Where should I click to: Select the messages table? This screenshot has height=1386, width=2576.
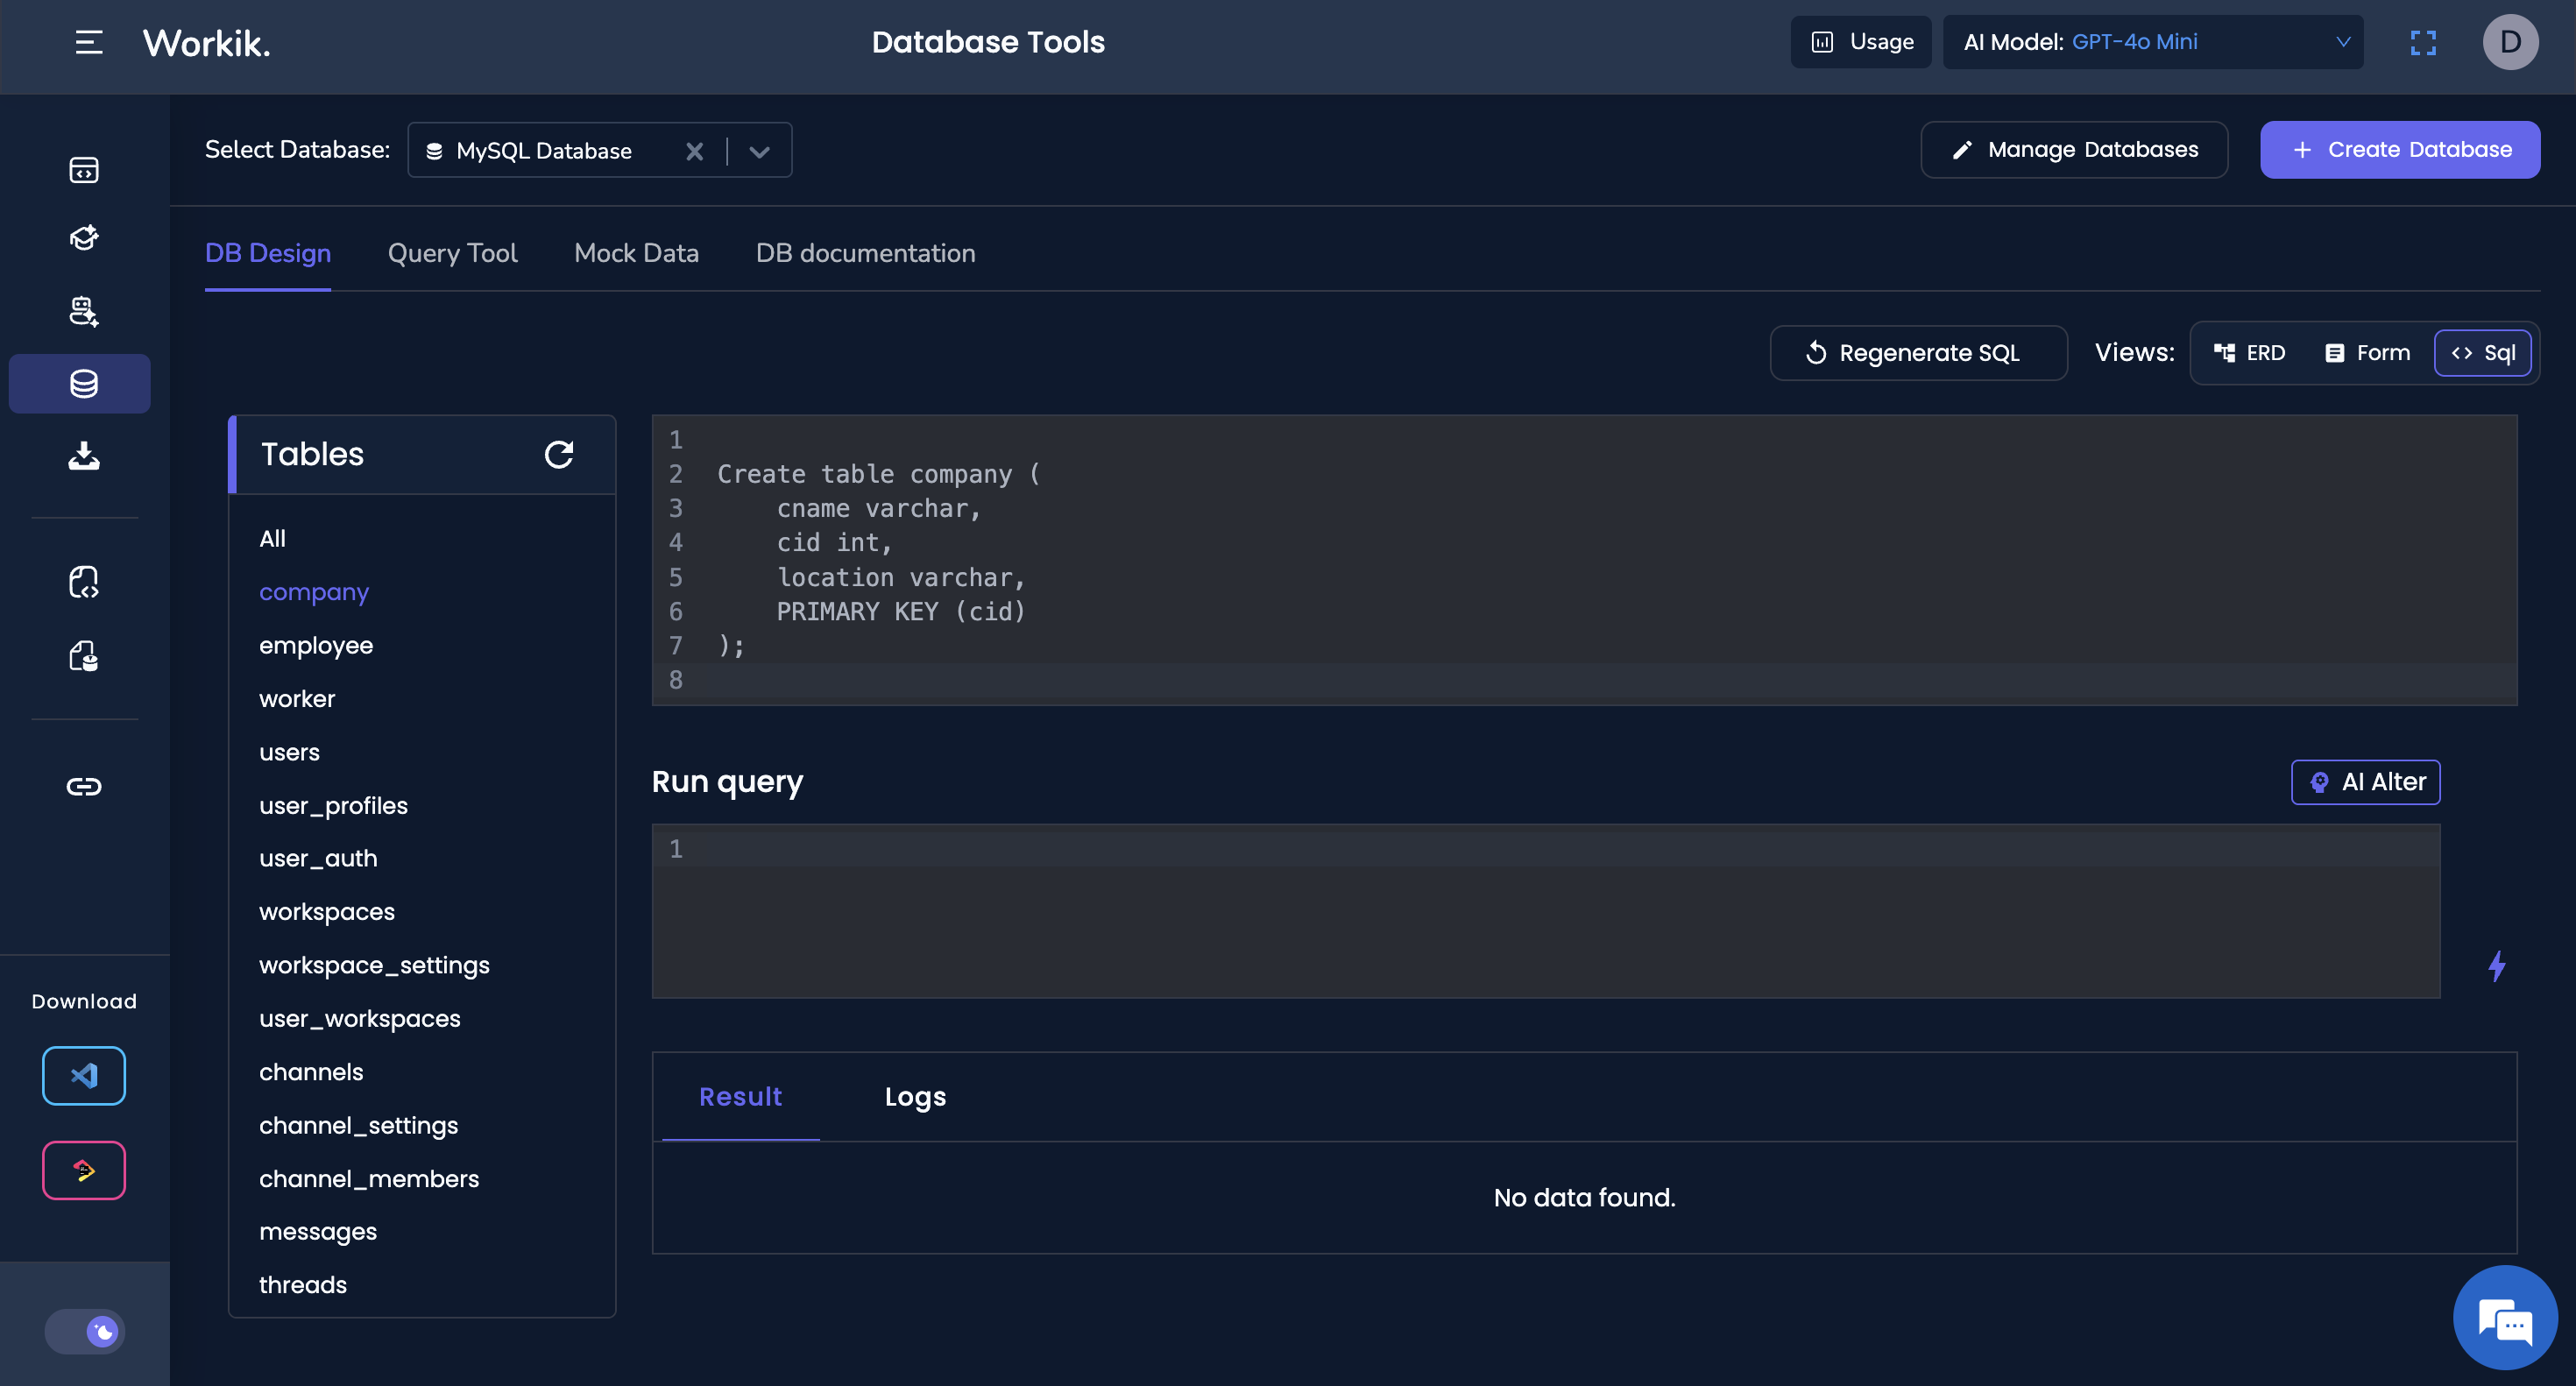(318, 1232)
